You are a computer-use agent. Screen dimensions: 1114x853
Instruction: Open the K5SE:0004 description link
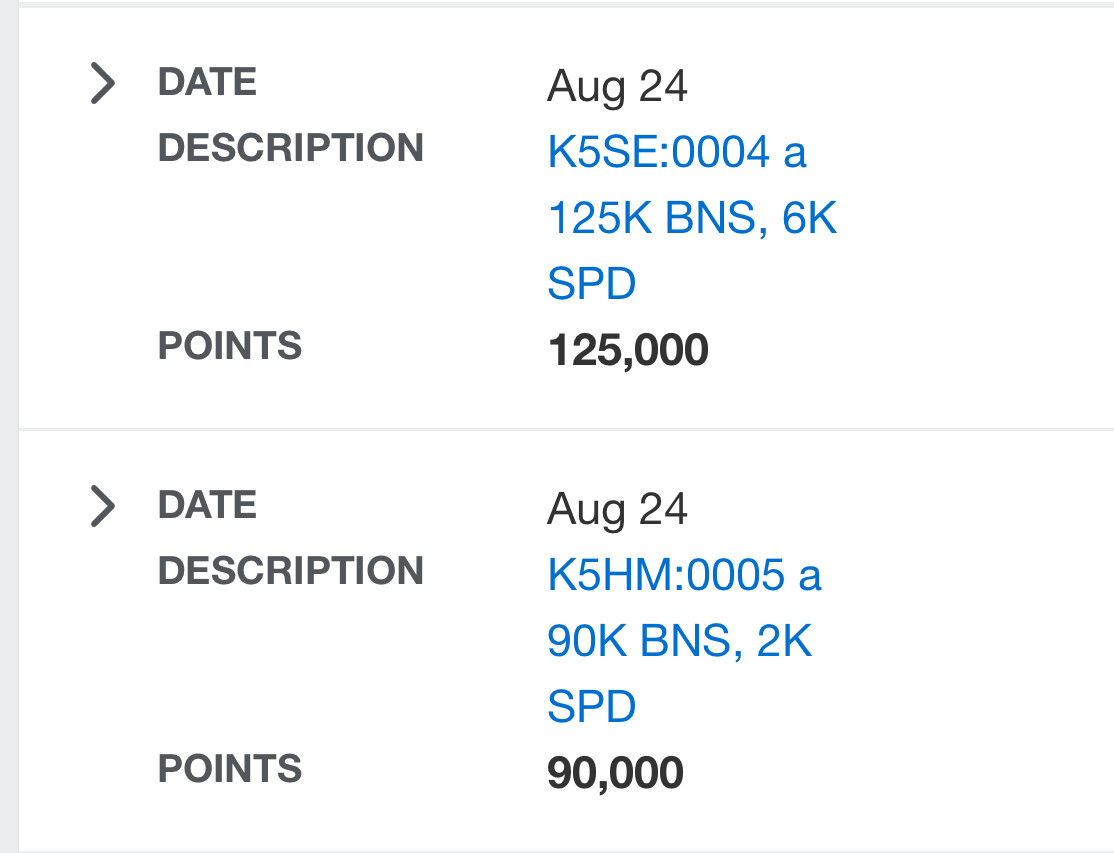676,153
